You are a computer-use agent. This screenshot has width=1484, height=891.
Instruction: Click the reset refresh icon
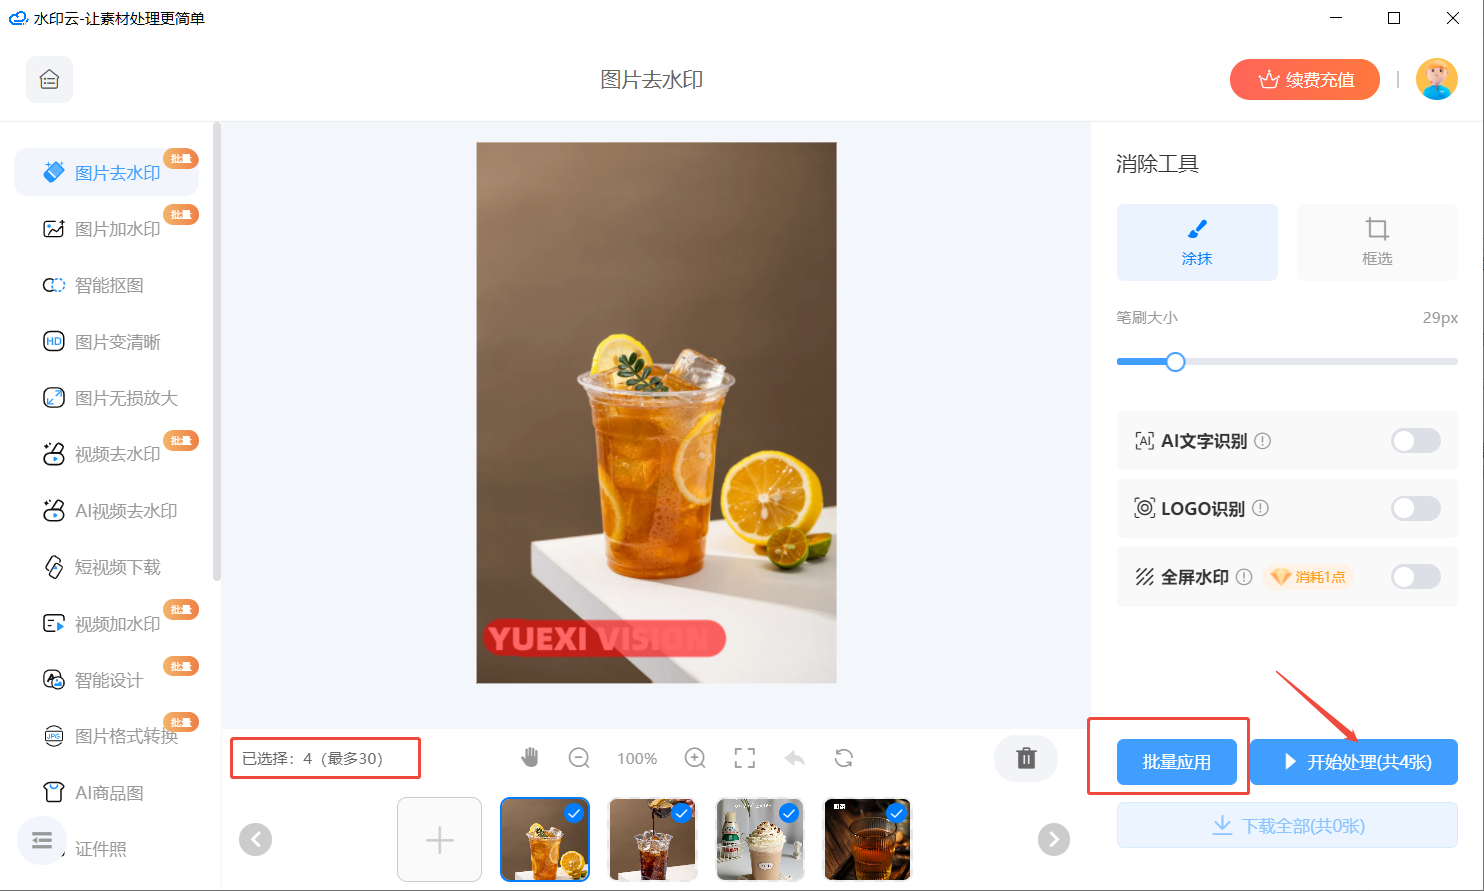click(844, 758)
